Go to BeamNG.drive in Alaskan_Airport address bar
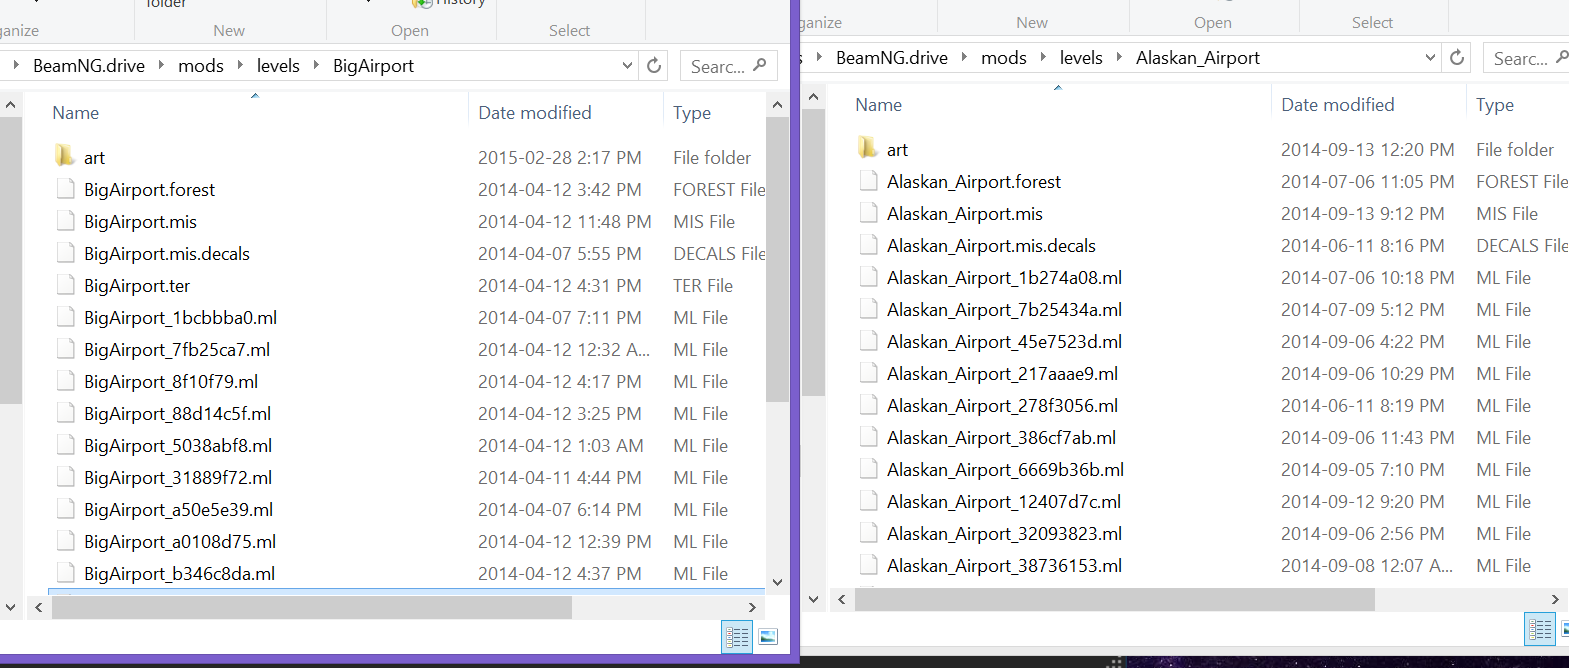Viewport: 1569px width, 668px height. (892, 58)
